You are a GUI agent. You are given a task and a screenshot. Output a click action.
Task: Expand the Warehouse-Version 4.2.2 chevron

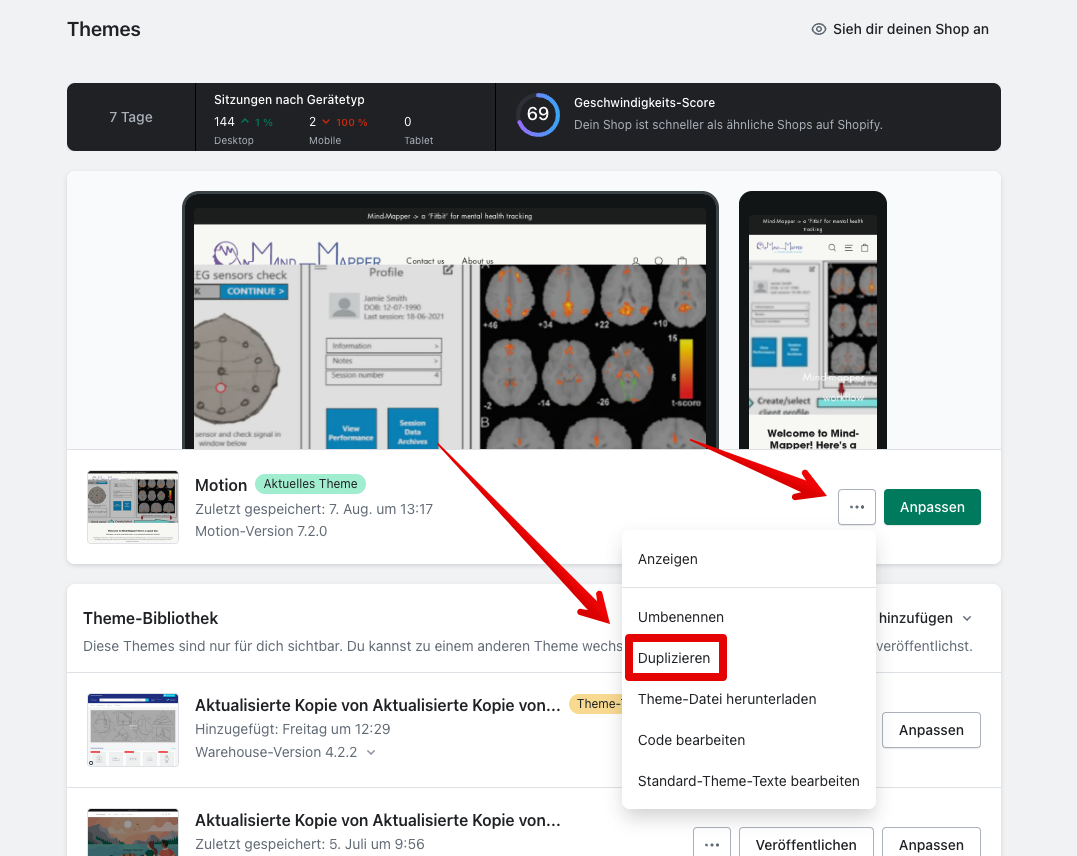tap(371, 752)
